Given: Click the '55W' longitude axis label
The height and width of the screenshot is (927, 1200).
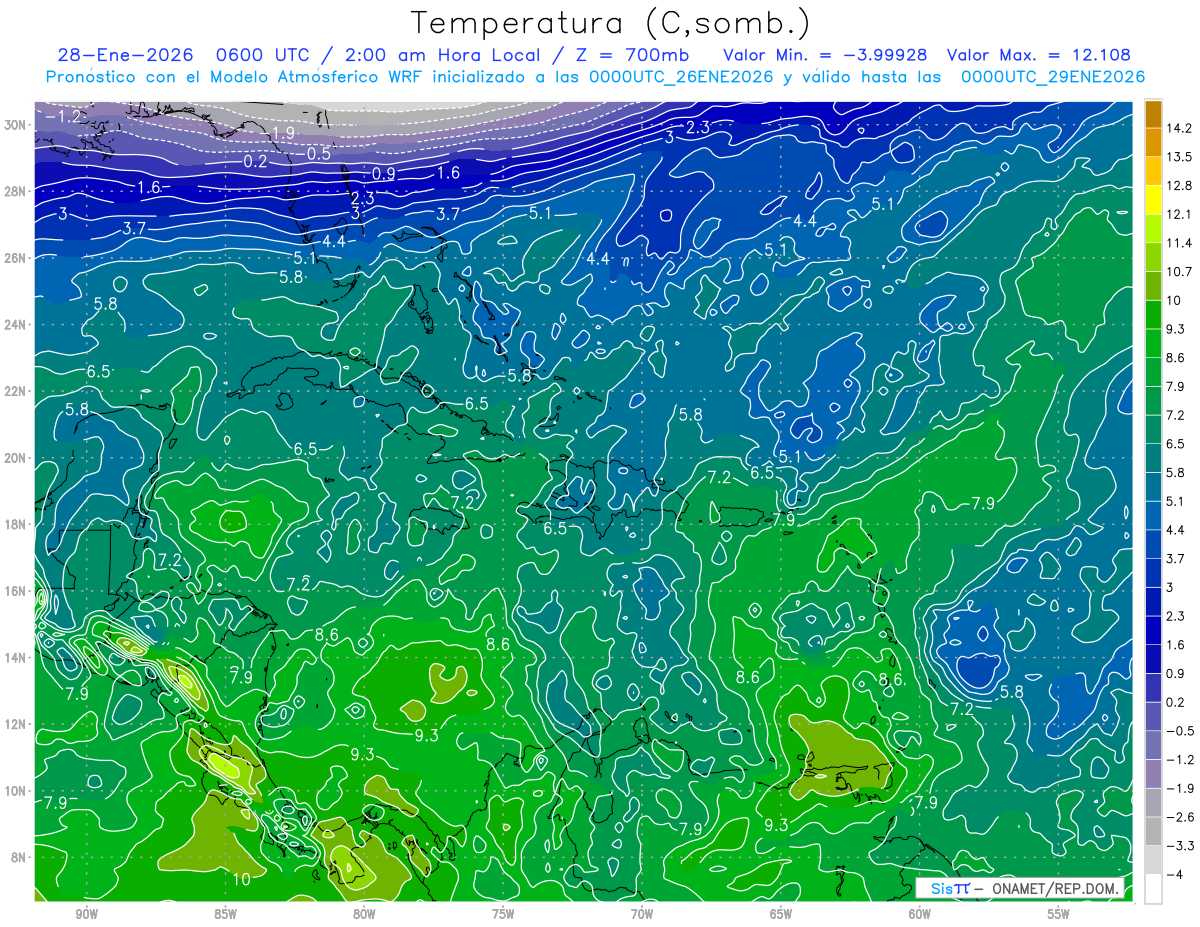Looking at the screenshot, I should pyautogui.click(x=1059, y=914).
